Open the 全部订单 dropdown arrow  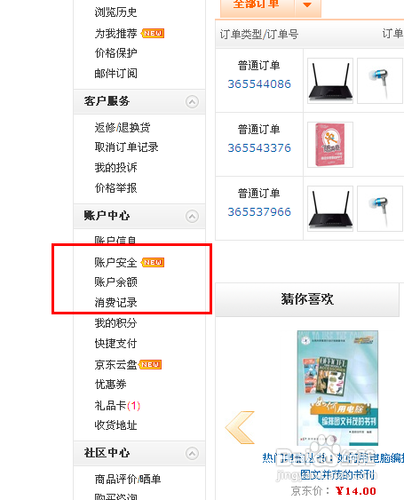[x=308, y=5]
